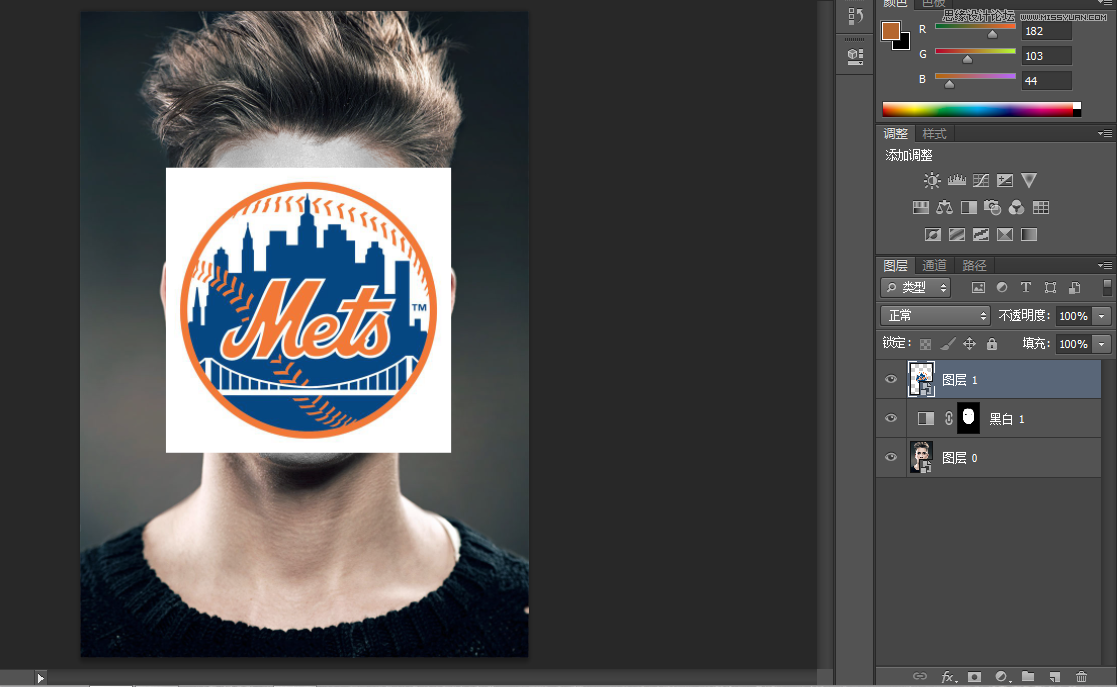Pick a color from the spectrum ramp
This screenshot has width=1117, height=687.
[x=981, y=108]
